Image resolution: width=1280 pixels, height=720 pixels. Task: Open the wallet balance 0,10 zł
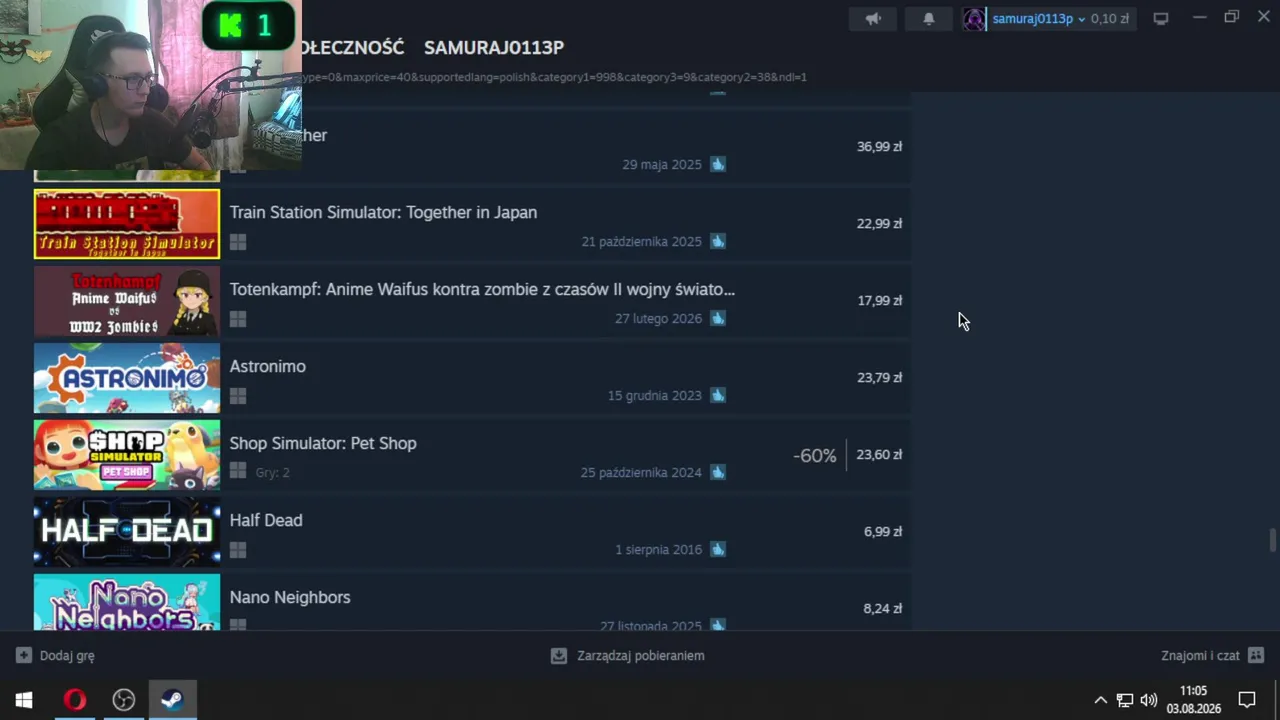click(1110, 19)
